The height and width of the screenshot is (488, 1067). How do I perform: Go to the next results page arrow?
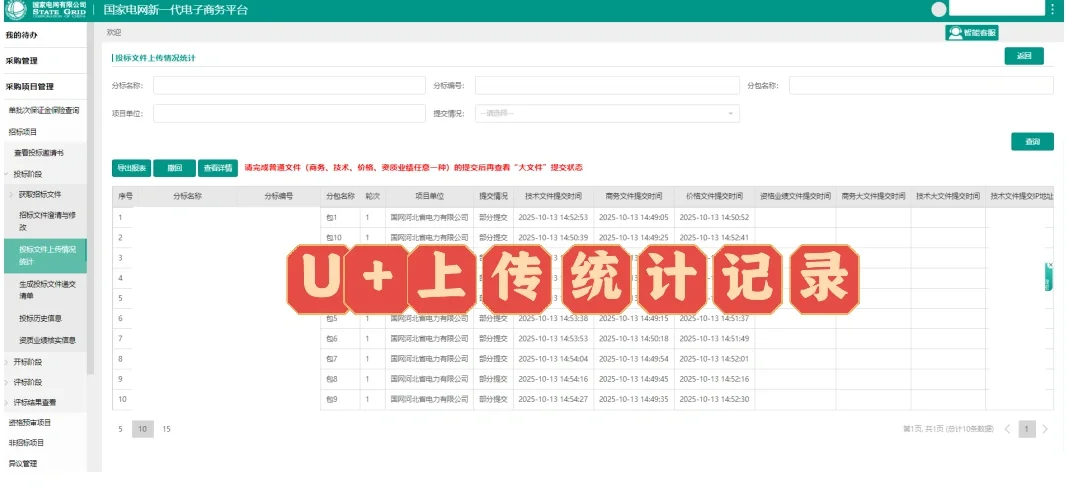coord(1045,429)
